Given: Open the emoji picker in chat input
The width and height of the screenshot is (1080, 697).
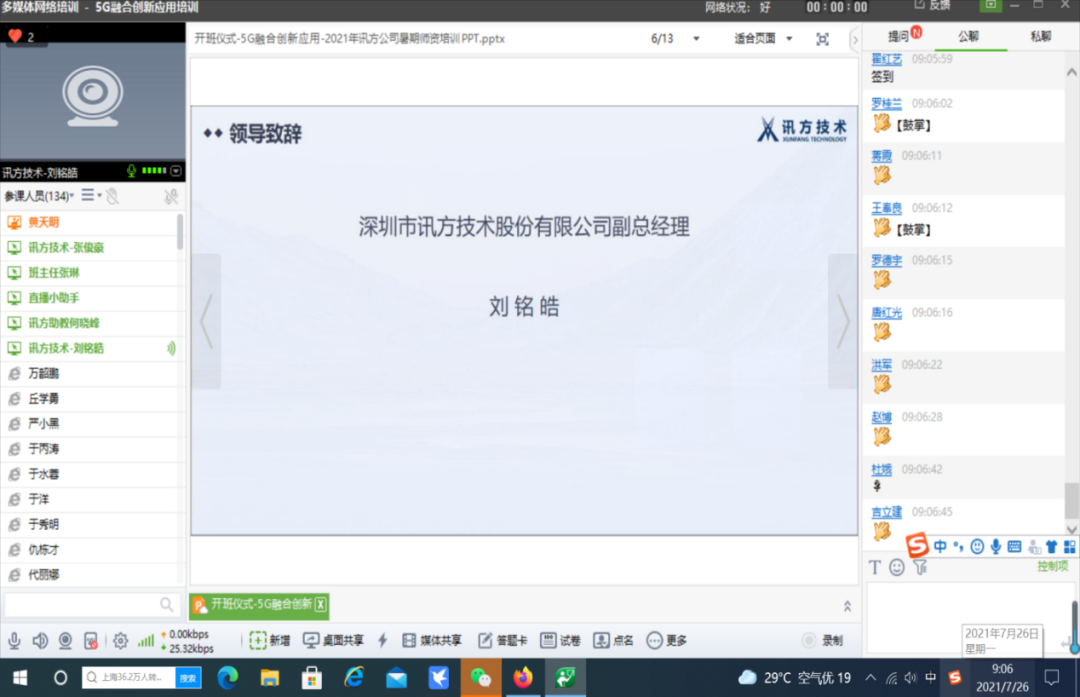Looking at the screenshot, I should pyautogui.click(x=897, y=566).
